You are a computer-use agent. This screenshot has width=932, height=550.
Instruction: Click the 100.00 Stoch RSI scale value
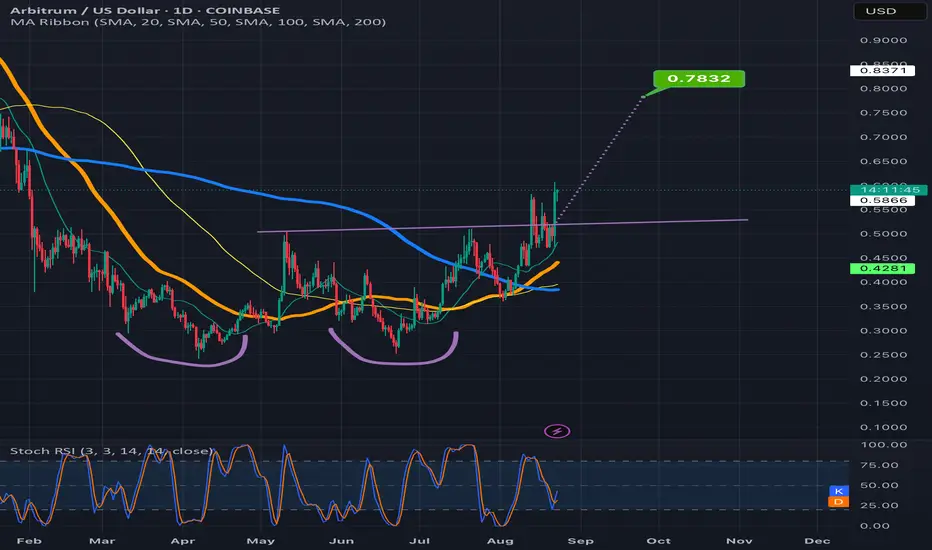tap(883, 445)
